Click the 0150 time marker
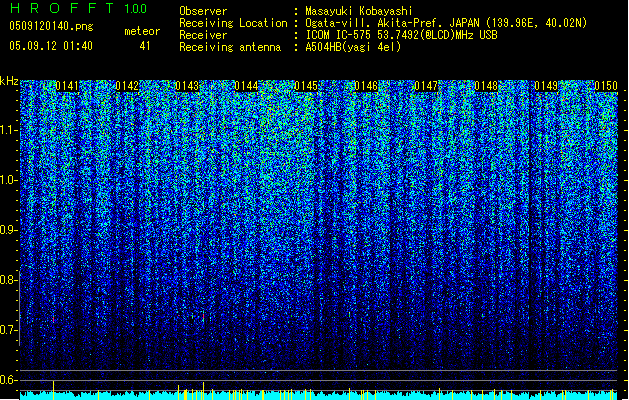 point(606,86)
